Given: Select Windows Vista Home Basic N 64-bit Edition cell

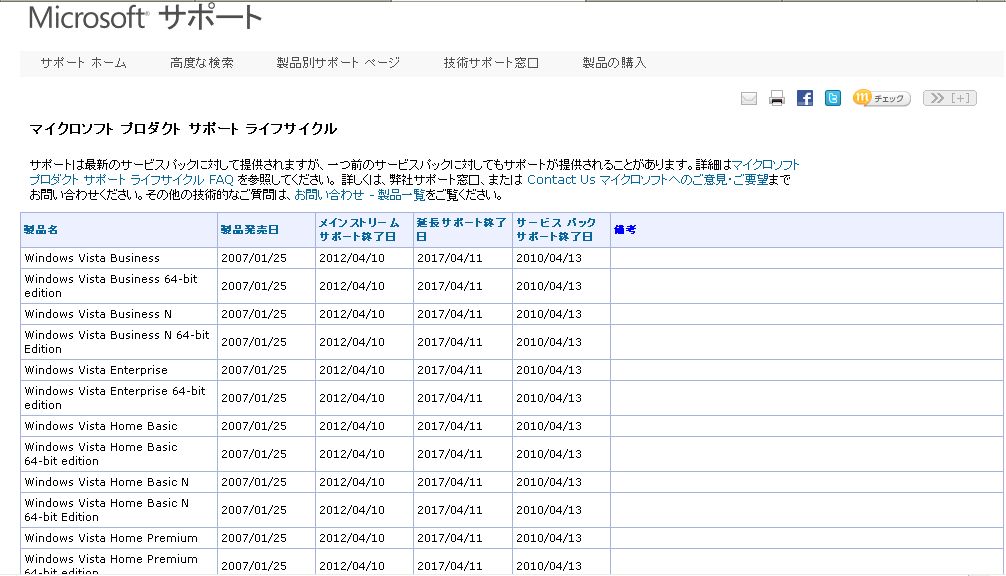Looking at the screenshot, I should tap(119, 510).
